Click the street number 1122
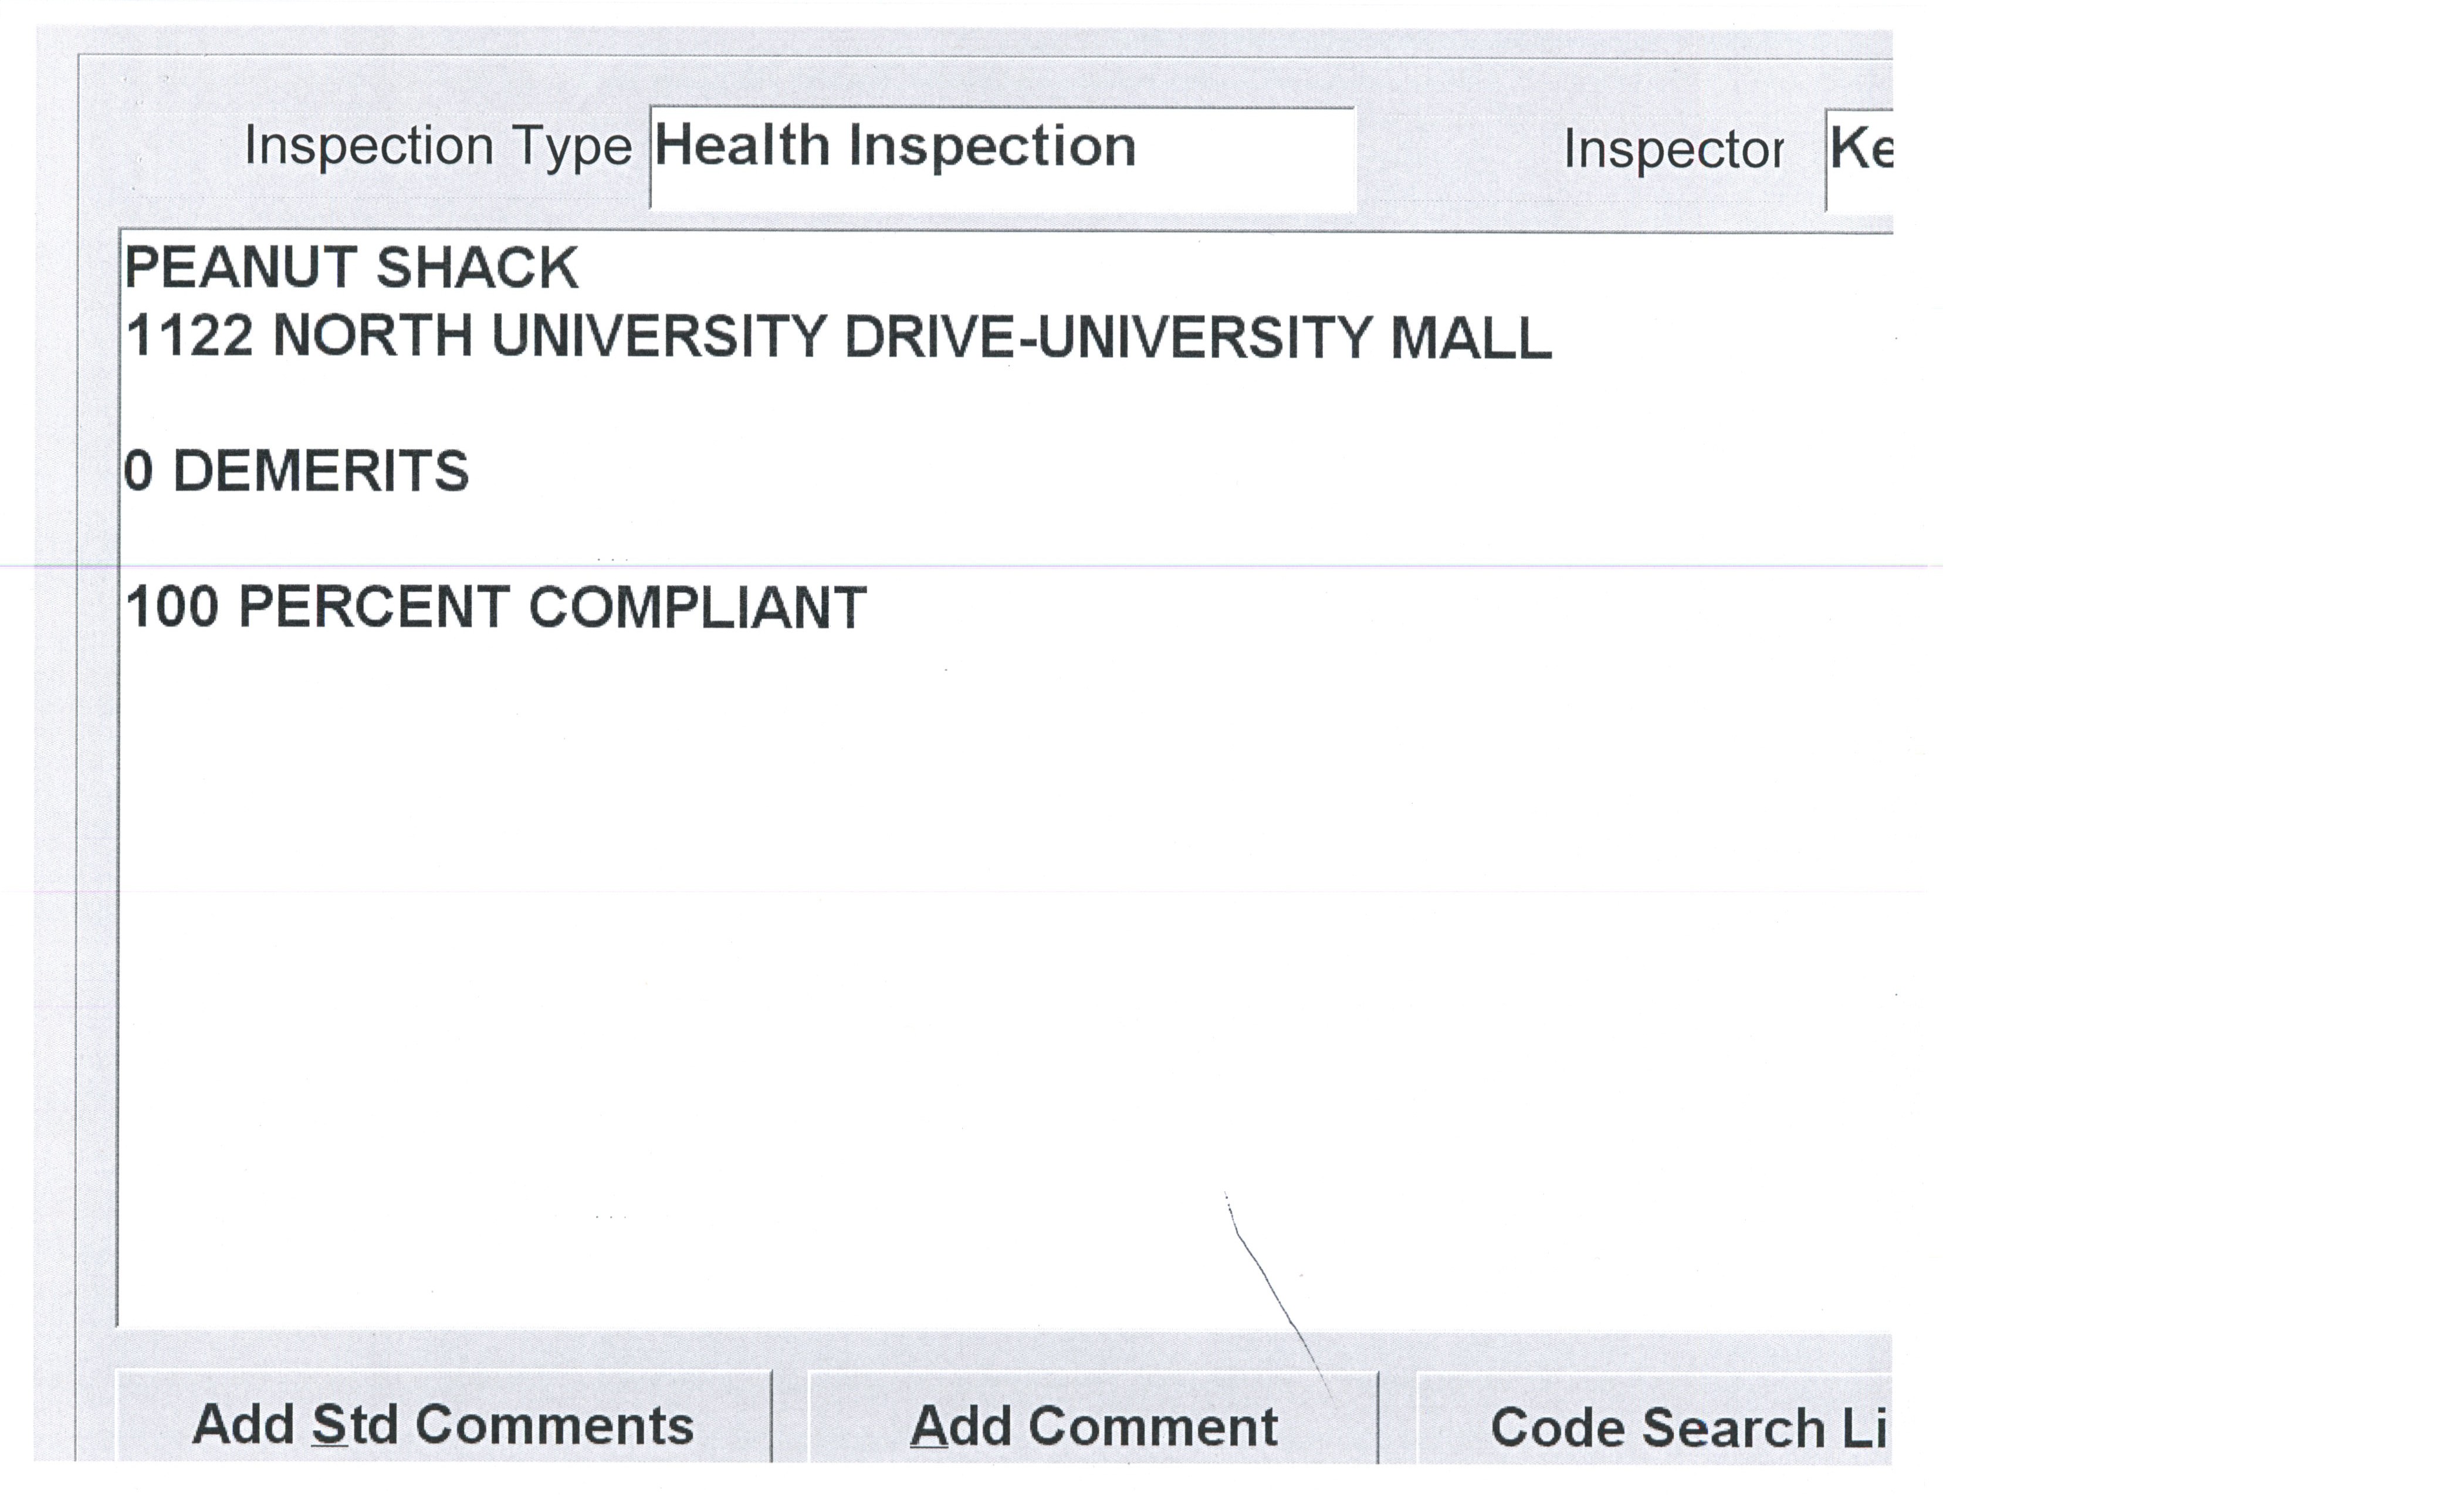 tap(189, 336)
